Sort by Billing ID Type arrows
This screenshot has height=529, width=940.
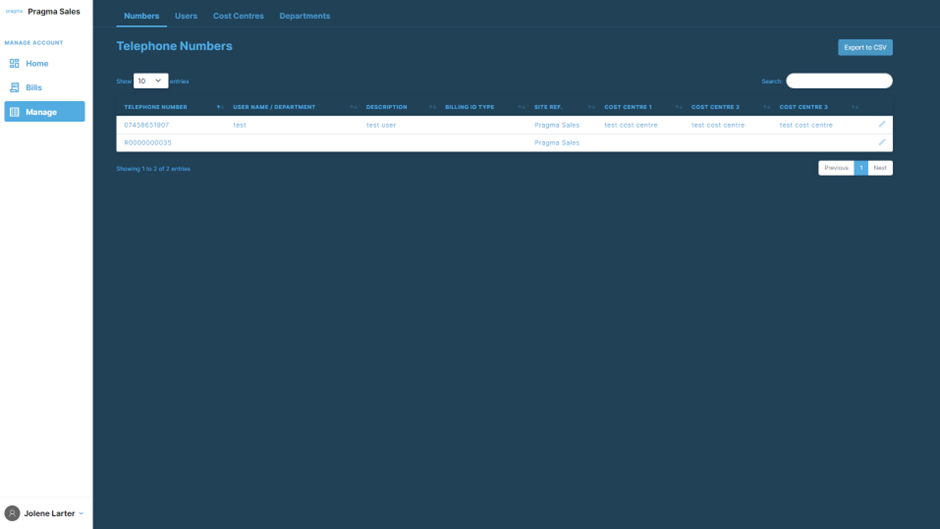522,107
